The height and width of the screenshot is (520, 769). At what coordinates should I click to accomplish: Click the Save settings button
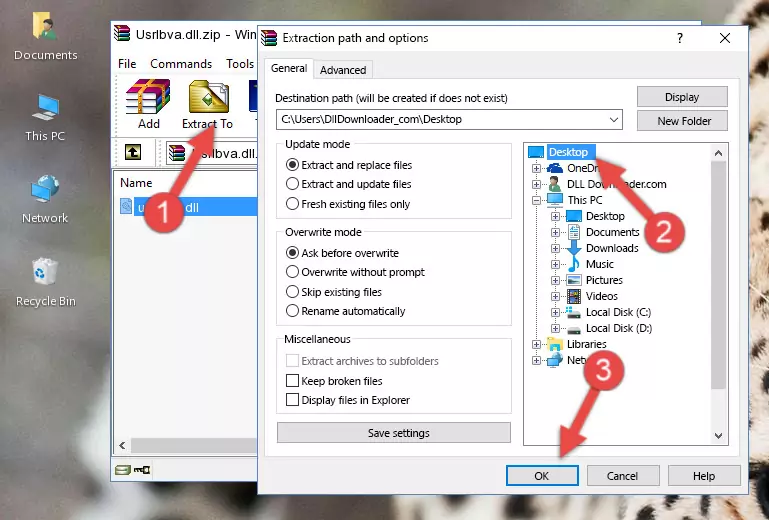click(394, 433)
